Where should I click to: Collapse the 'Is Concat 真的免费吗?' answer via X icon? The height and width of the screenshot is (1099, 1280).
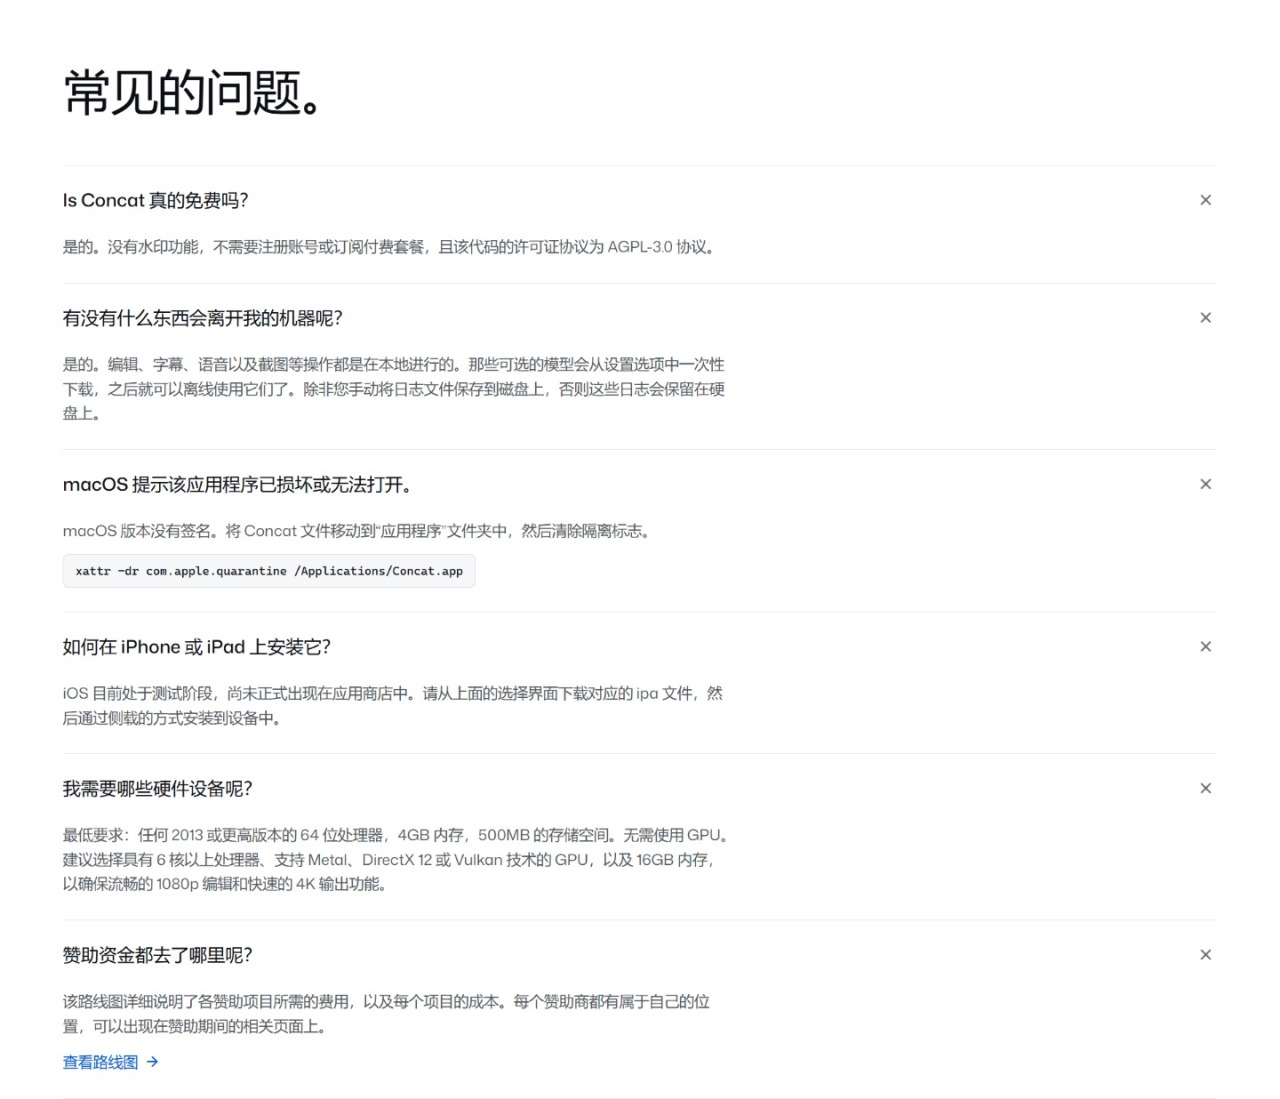(x=1205, y=200)
